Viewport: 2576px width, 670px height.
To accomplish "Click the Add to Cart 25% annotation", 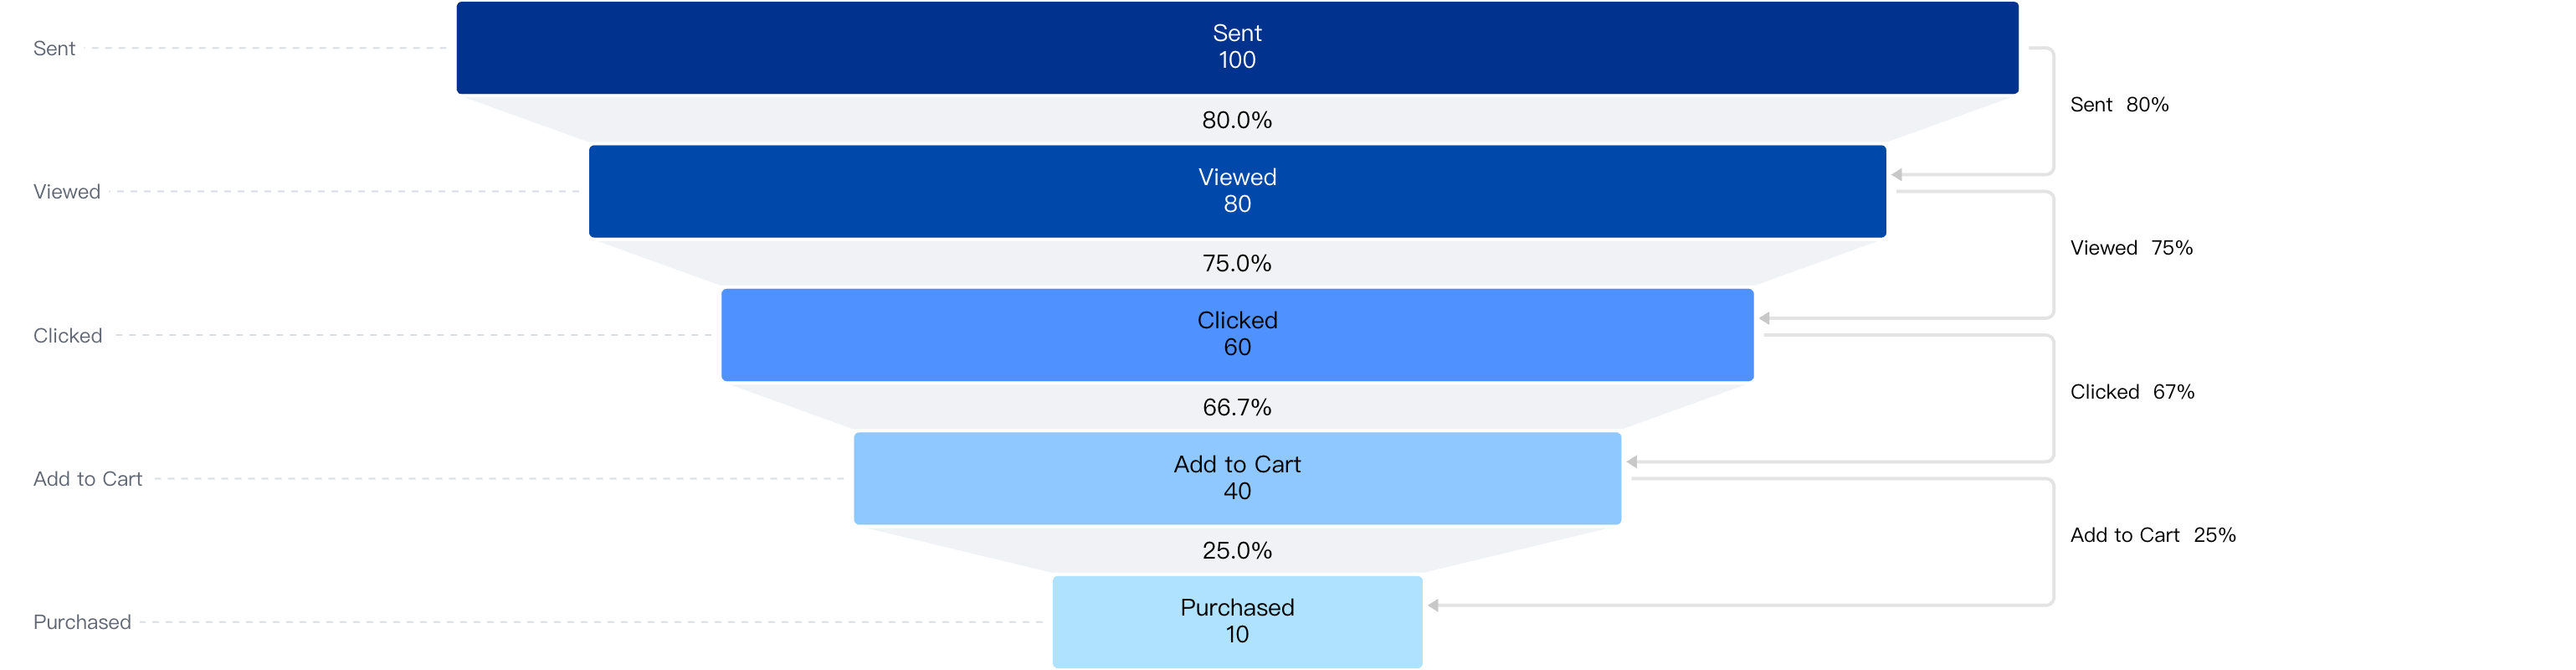I will [2153, 535].
